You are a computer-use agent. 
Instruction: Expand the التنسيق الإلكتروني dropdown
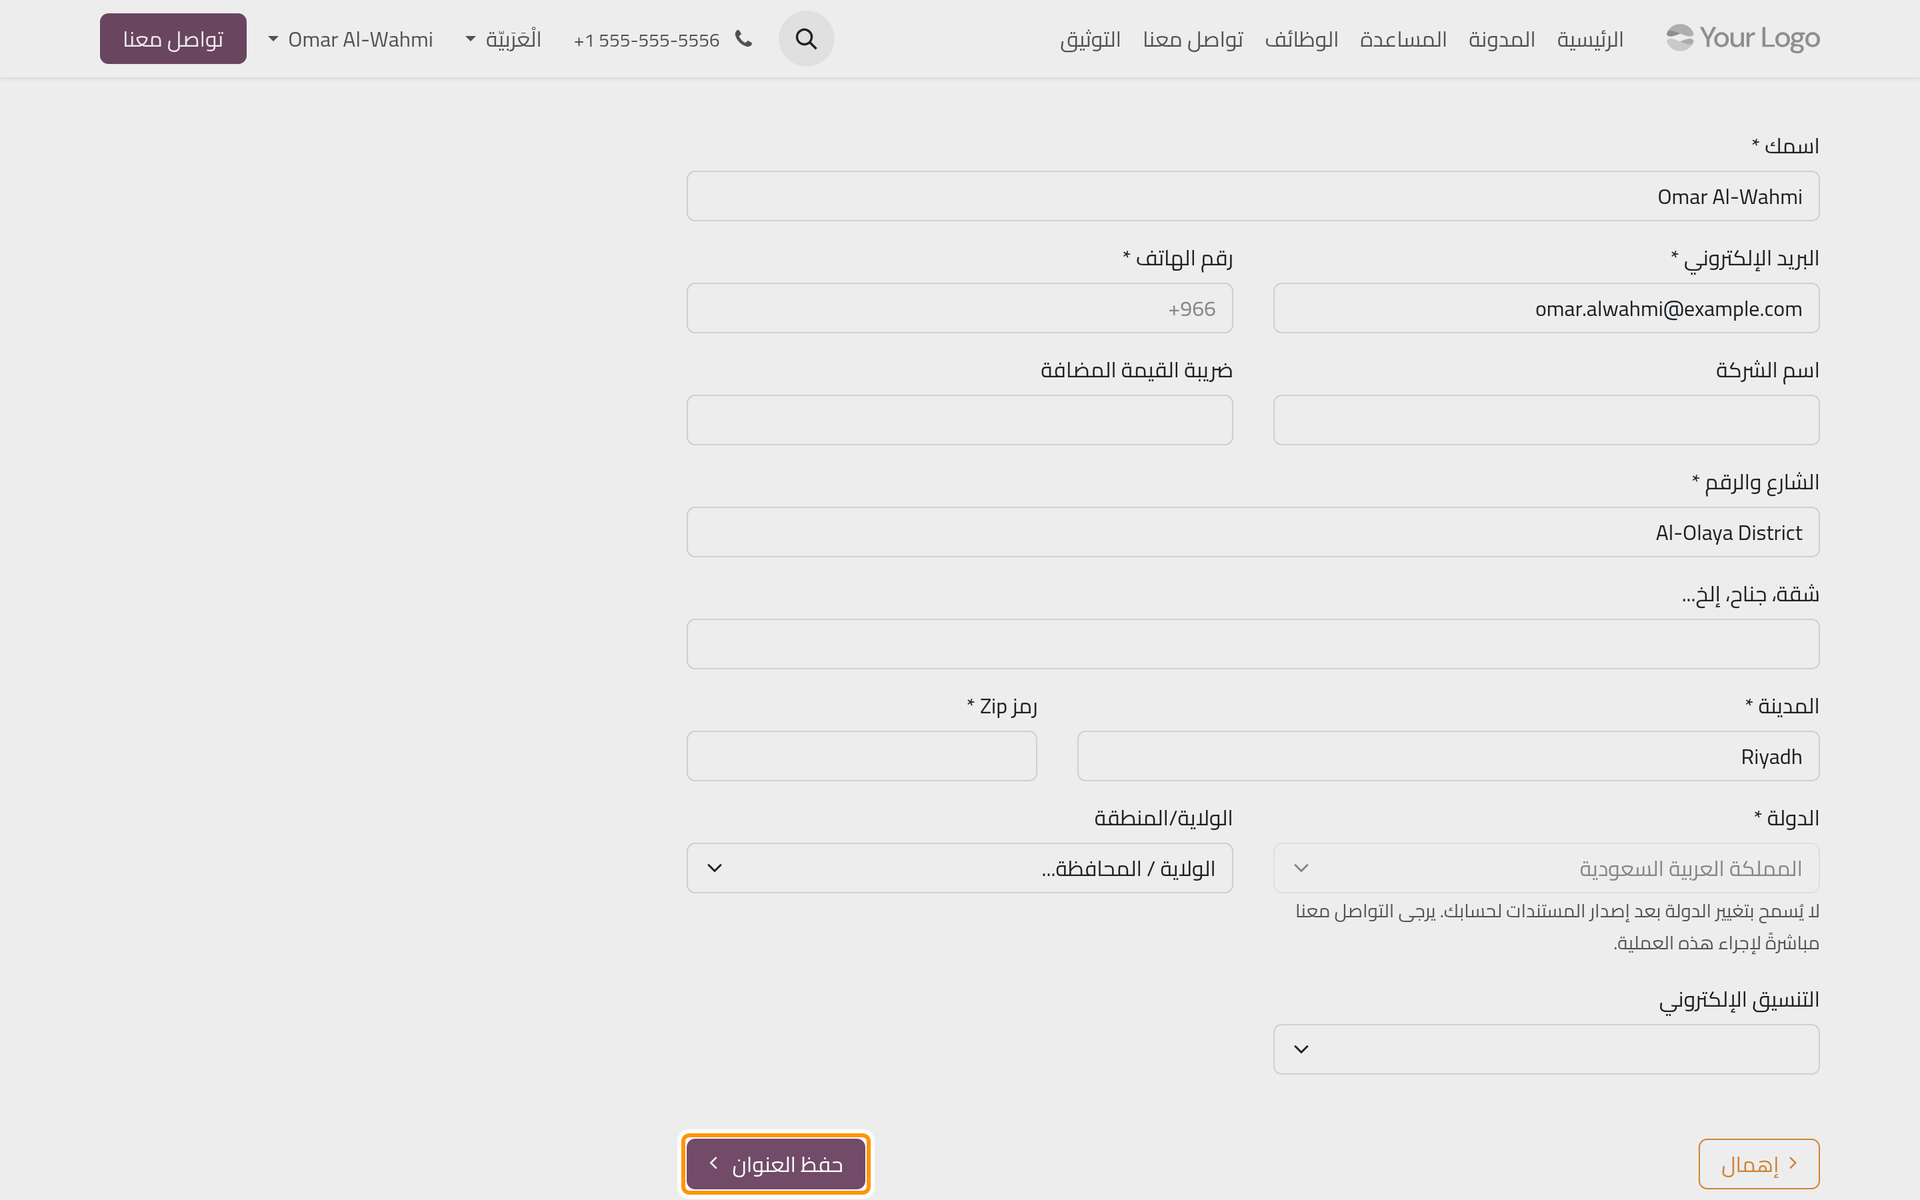point(1546,1049)
